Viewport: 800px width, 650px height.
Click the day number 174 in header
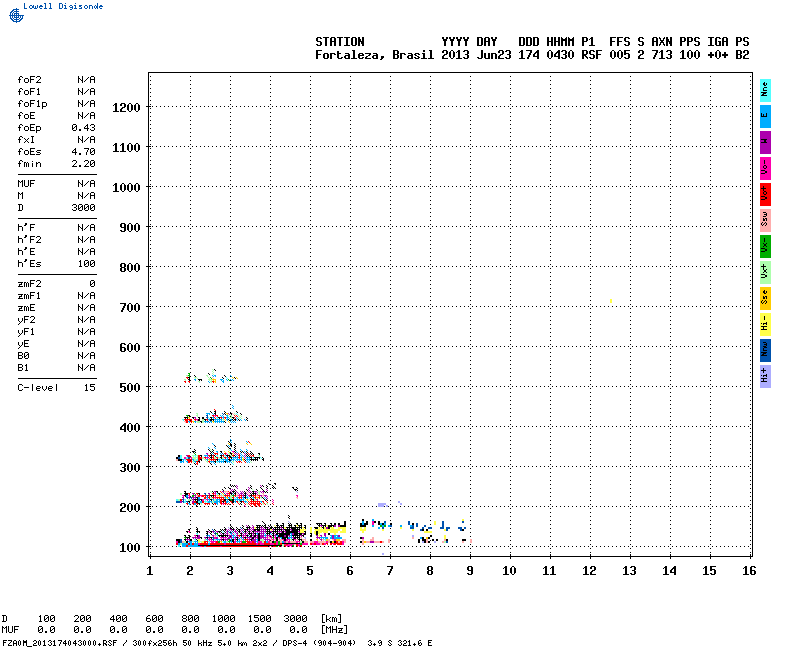point(529,55)
